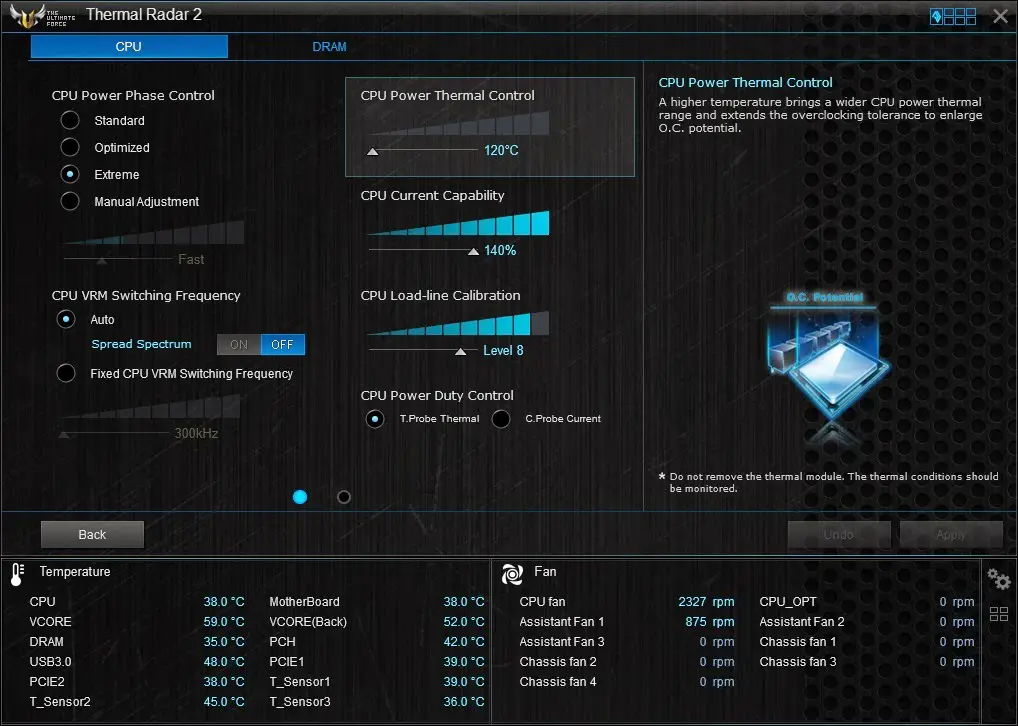Select T.Probe Thermal duty control
This screenshot has height=726, width=1018.
click(375, 419)
